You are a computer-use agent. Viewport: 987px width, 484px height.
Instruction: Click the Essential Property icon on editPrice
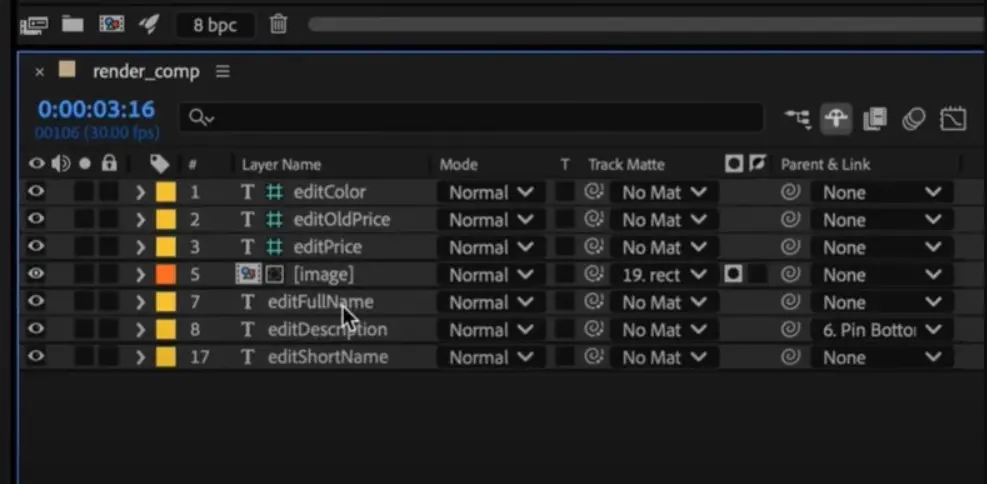[x=274, y=247]
